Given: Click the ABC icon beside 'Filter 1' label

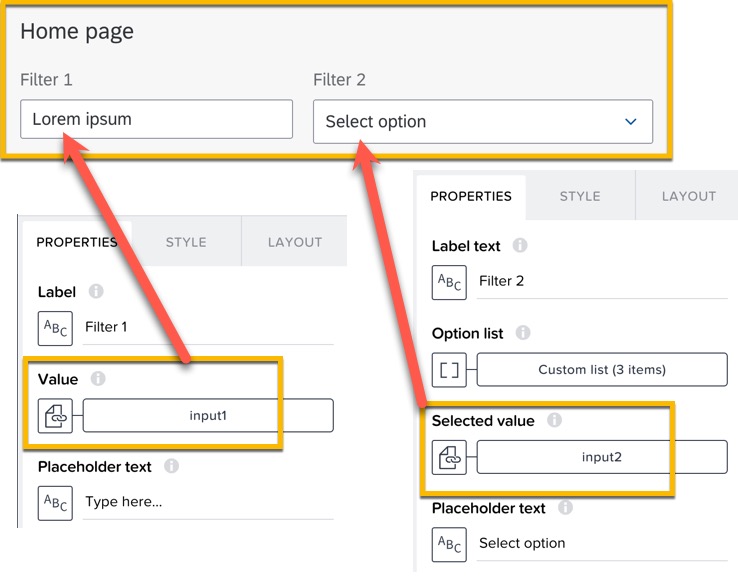Looking at the screenshot, I should 55,327.
